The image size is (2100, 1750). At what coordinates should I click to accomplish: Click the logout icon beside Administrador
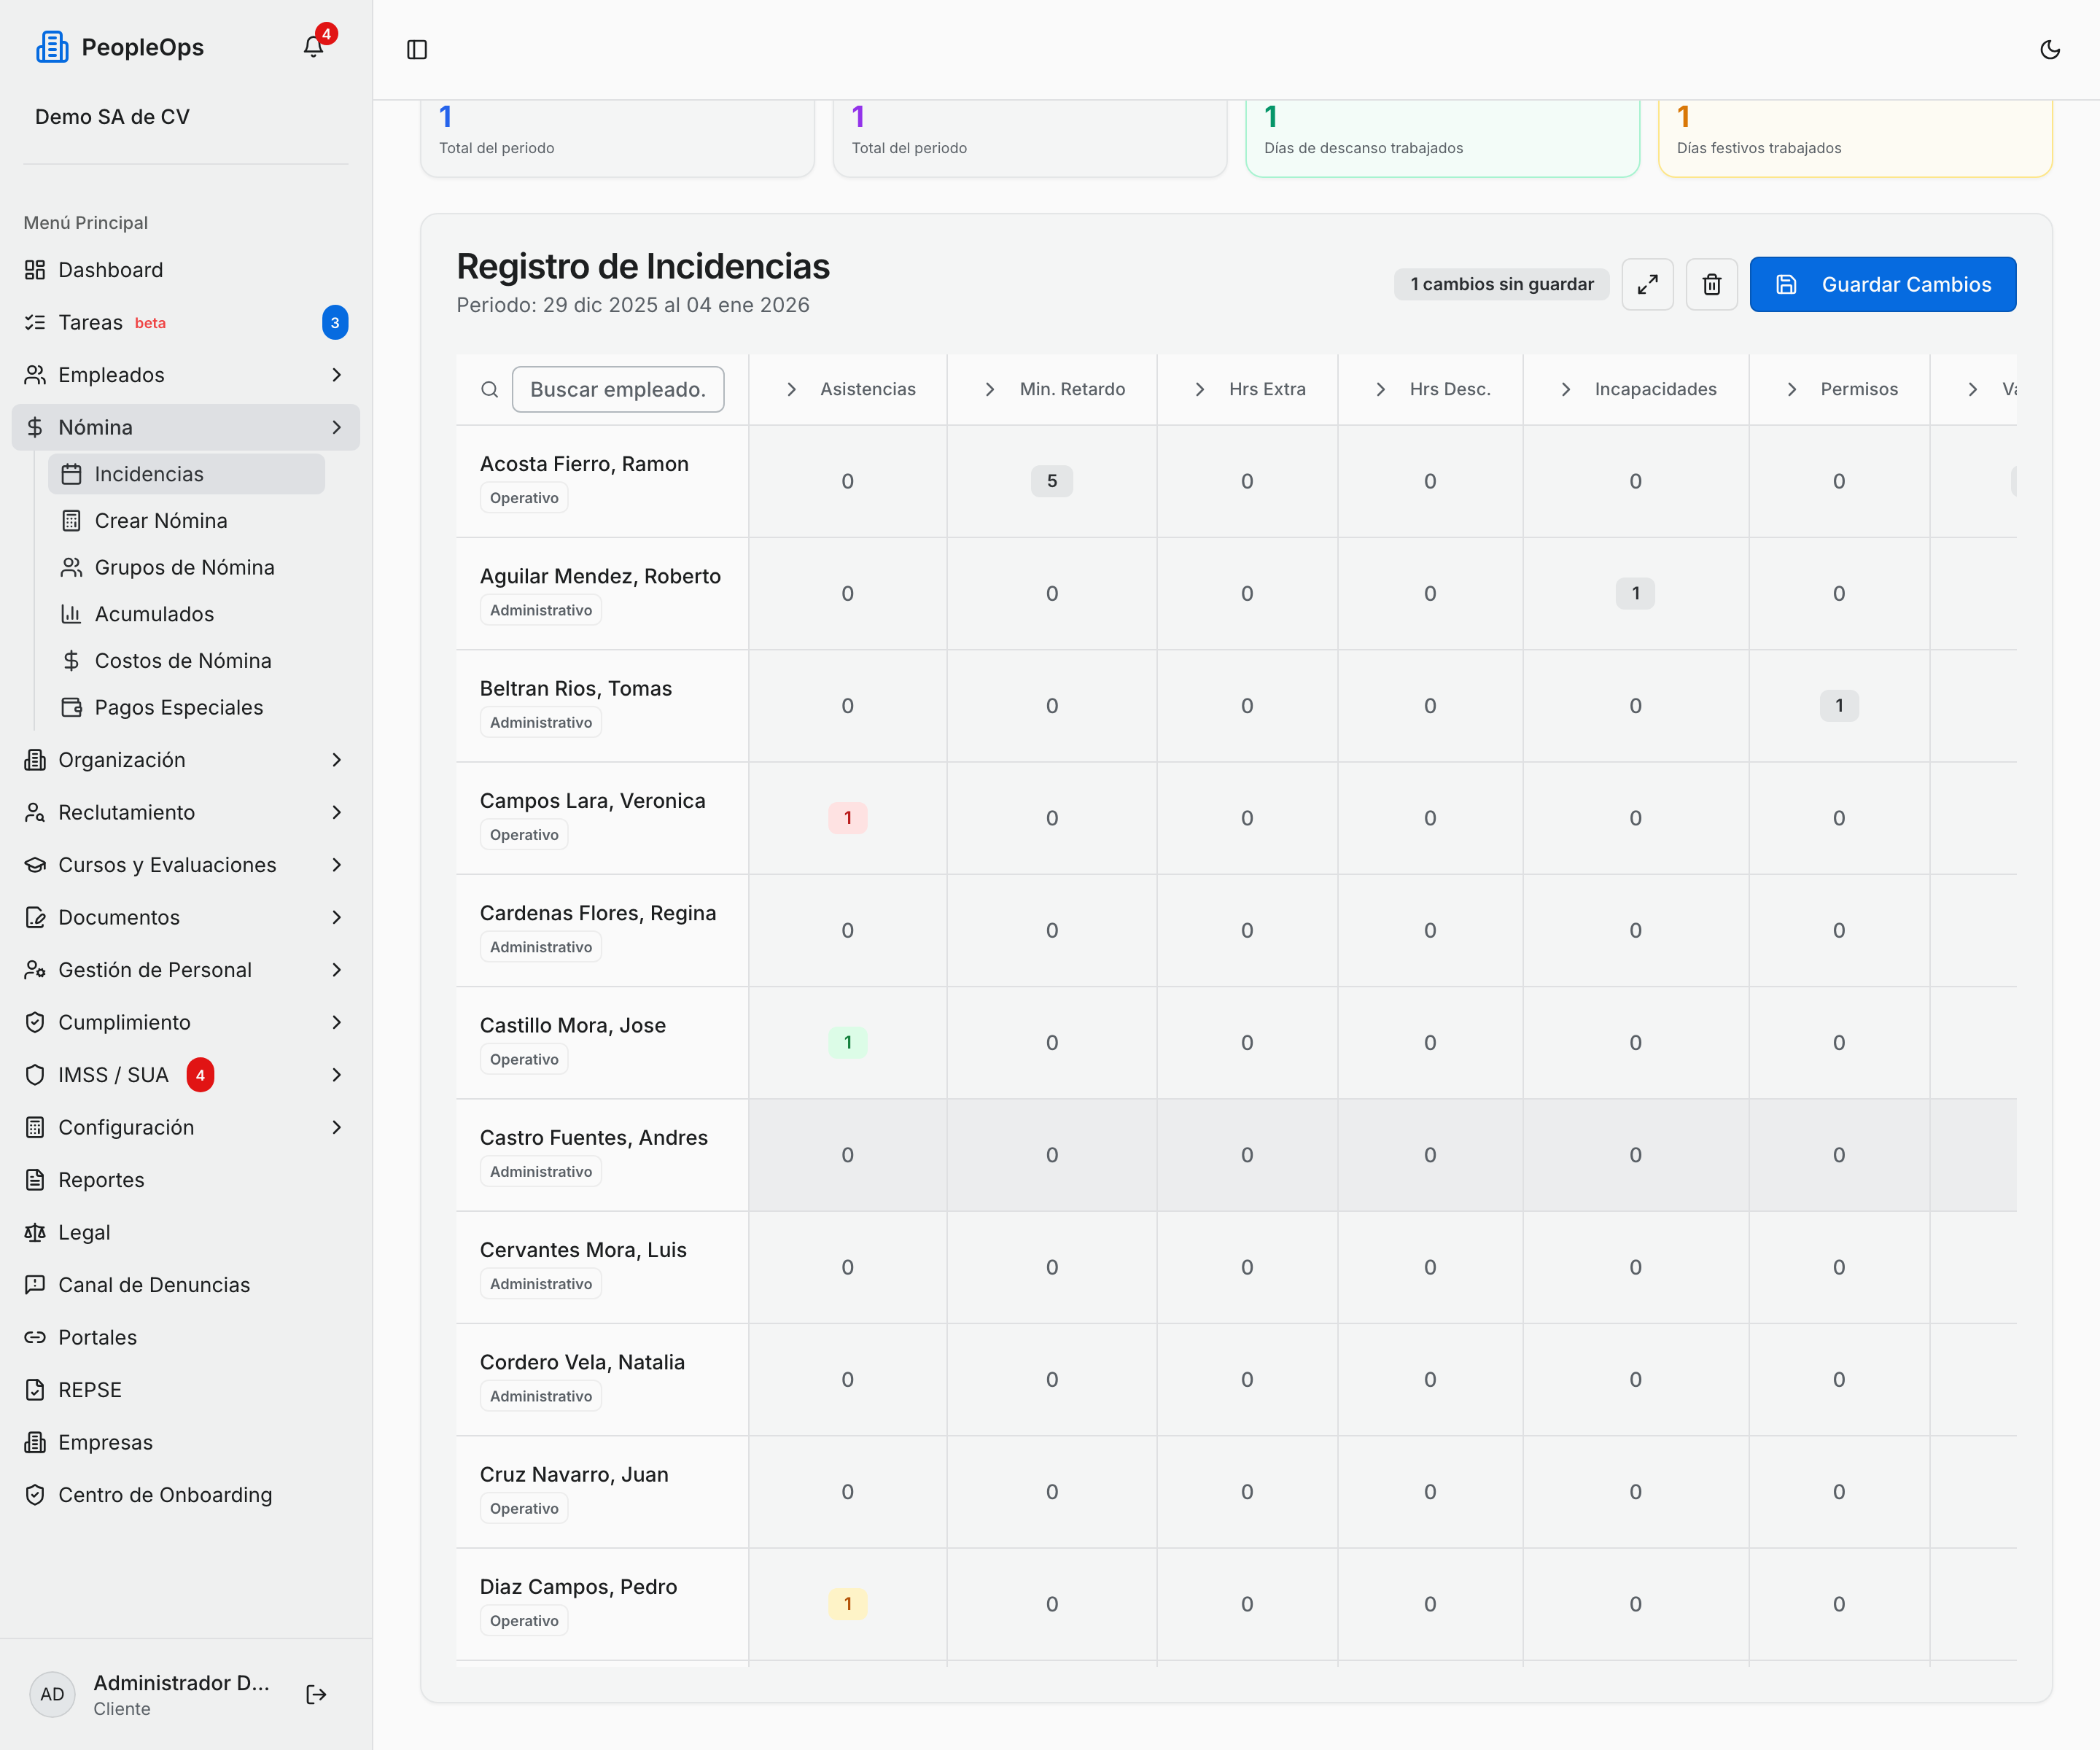pyautogui.click(x=316, y=1694)
